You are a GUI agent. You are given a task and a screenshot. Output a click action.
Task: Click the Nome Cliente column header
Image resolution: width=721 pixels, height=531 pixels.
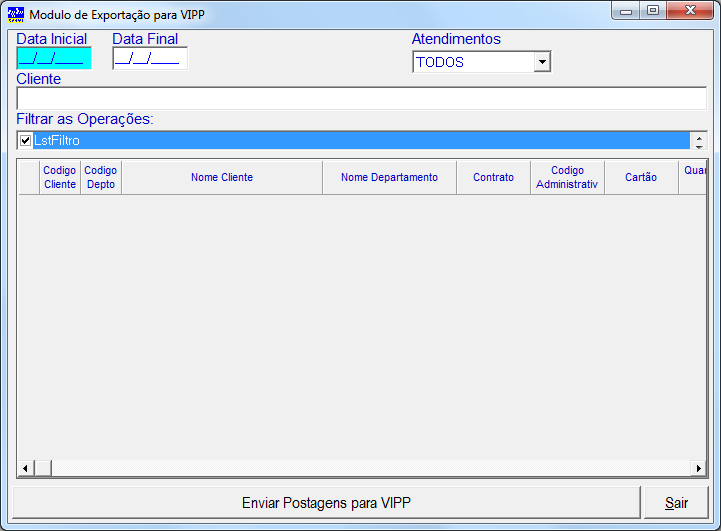point(222,177)
